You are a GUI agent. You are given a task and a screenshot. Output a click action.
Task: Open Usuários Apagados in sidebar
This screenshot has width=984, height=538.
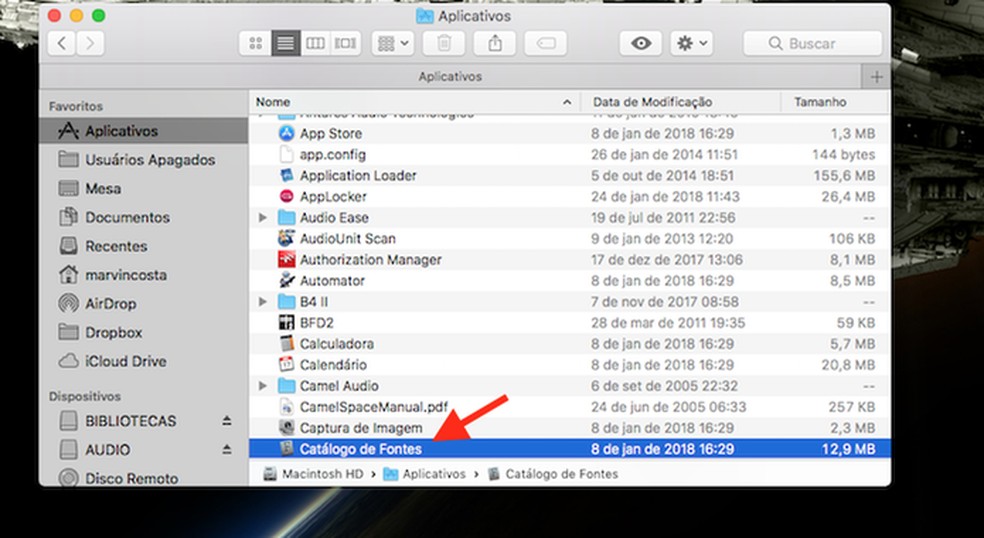click(x=143, y=159)
